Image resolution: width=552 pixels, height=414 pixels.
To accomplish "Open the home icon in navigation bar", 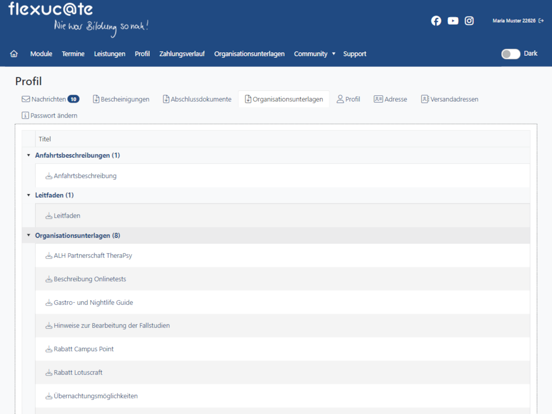I will point(14,54).
